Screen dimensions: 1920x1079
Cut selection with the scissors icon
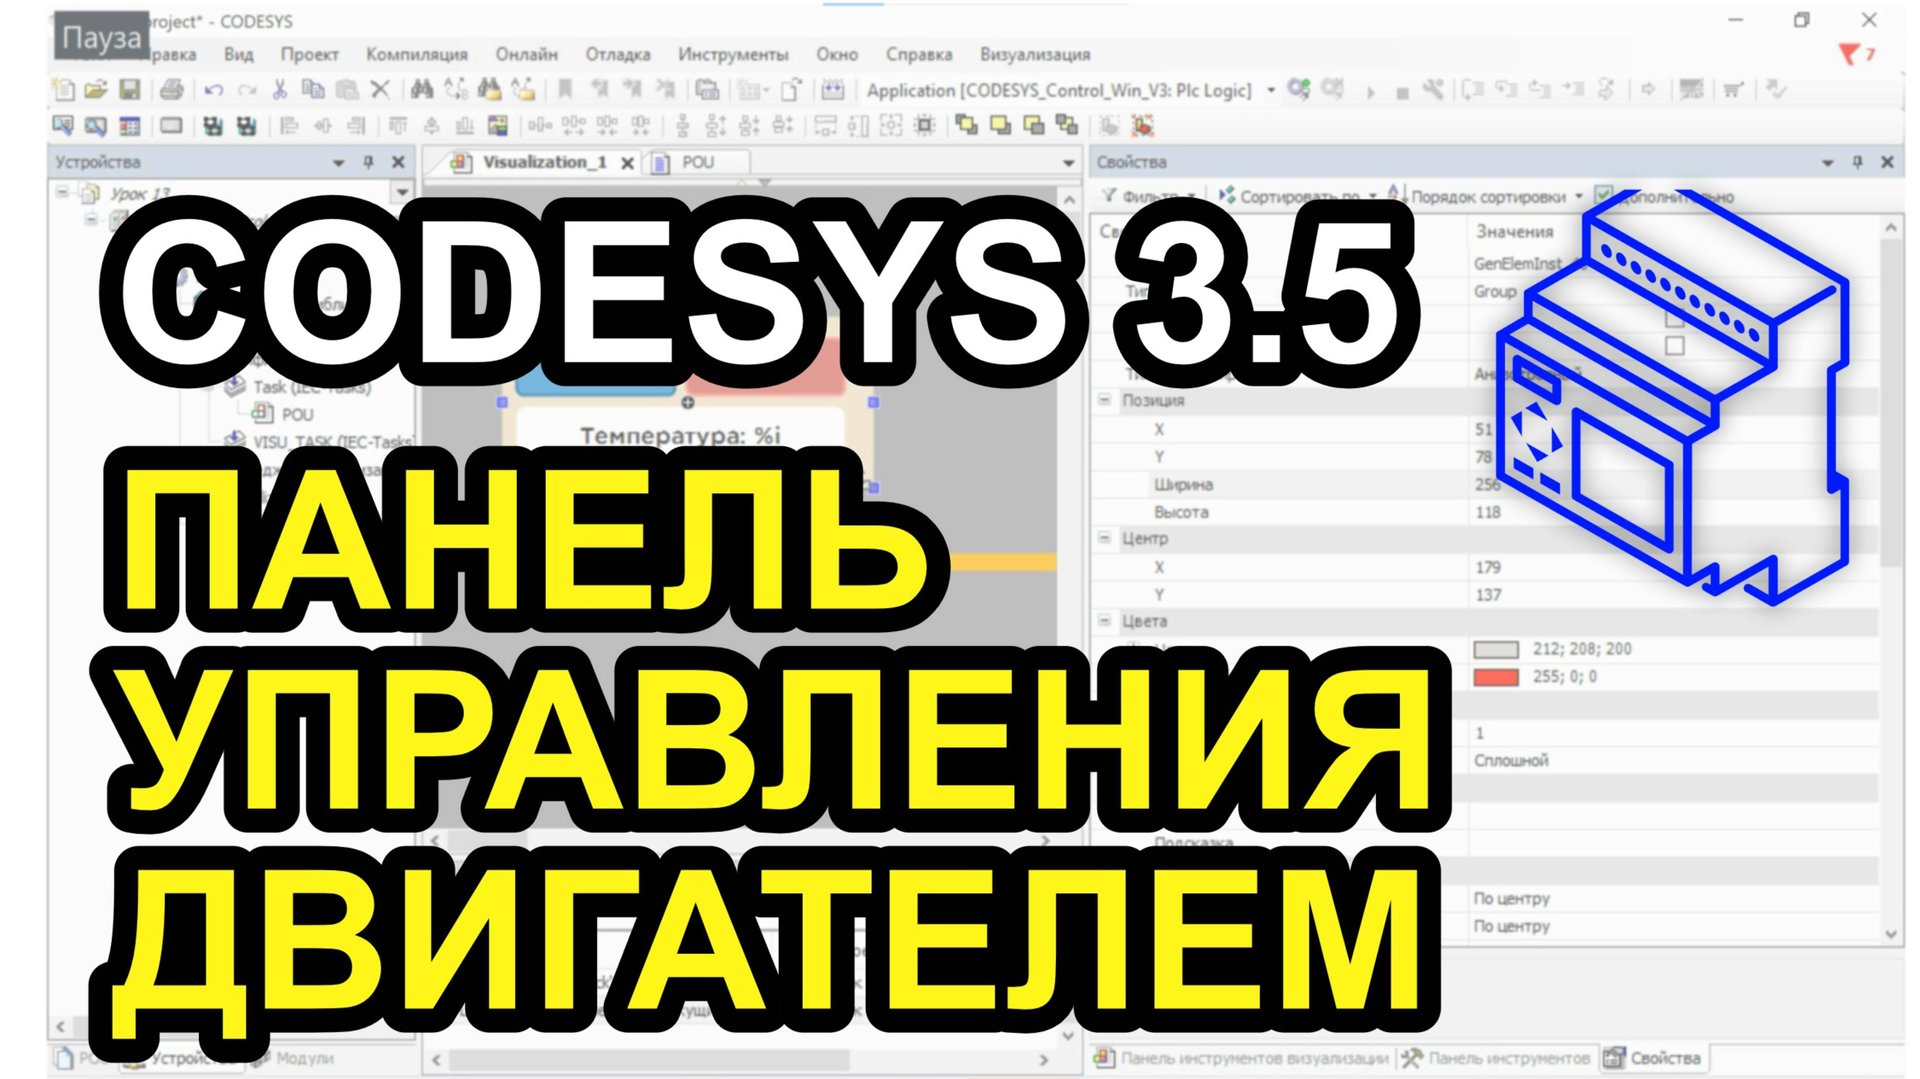point(280,90)
